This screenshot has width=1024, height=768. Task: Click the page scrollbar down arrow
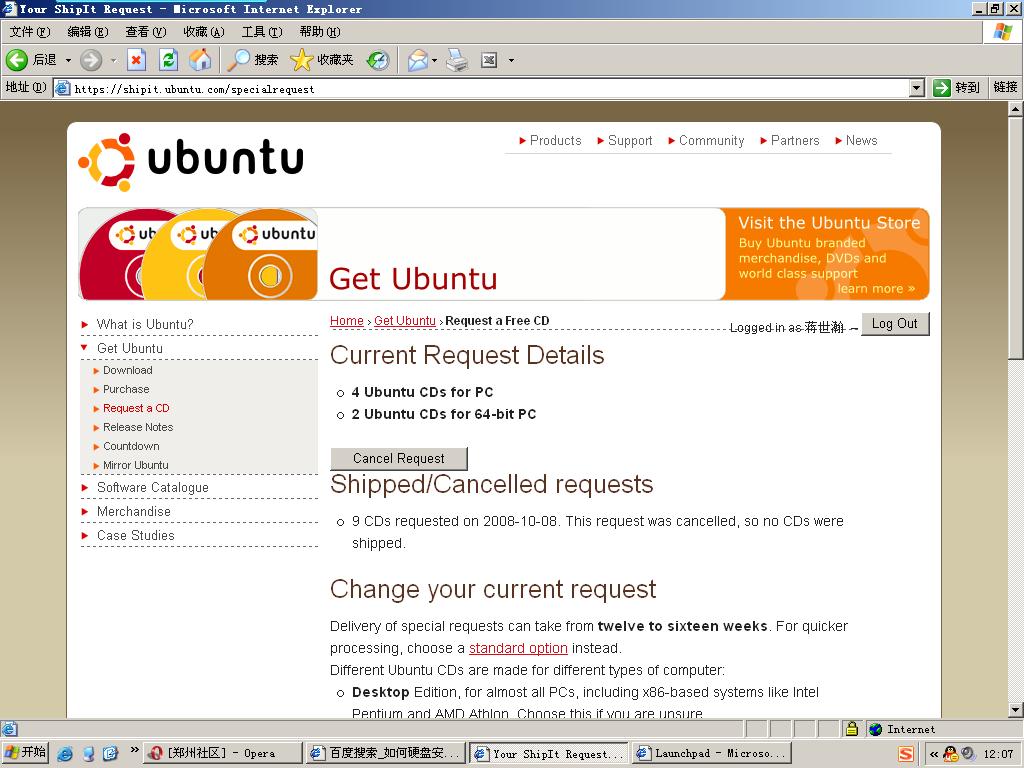point(1015,710)
